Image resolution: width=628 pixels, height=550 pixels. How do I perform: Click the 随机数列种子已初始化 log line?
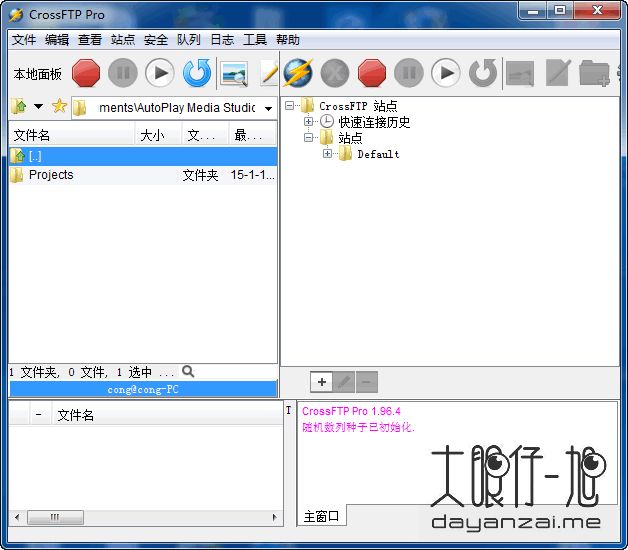[358, 427]
